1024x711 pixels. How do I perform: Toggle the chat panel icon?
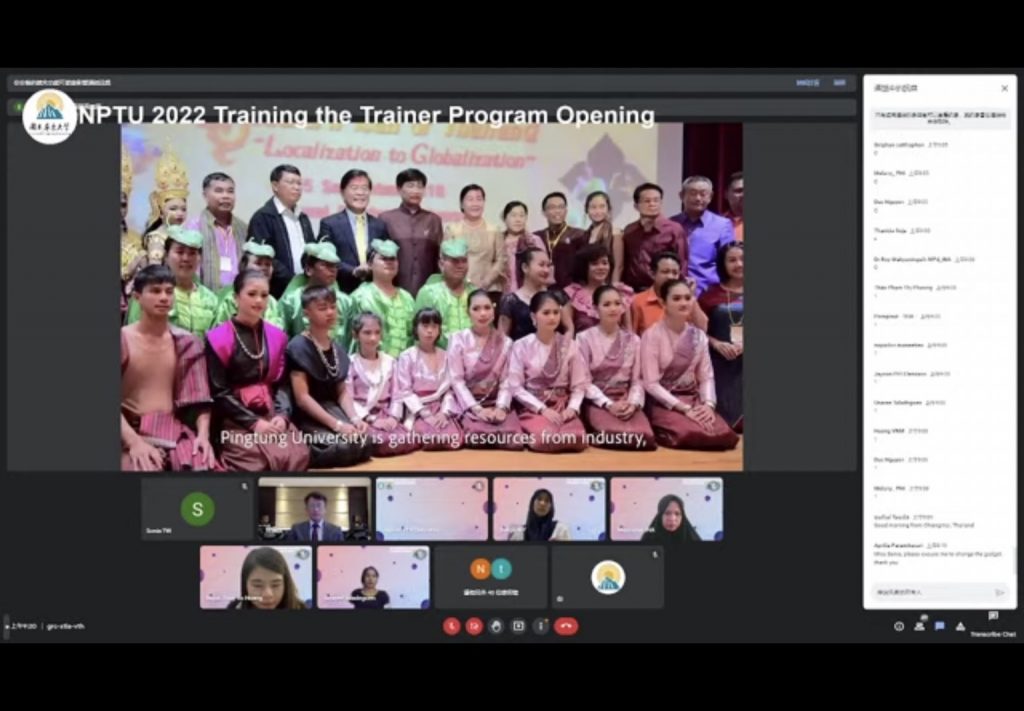tap(939, 626)
